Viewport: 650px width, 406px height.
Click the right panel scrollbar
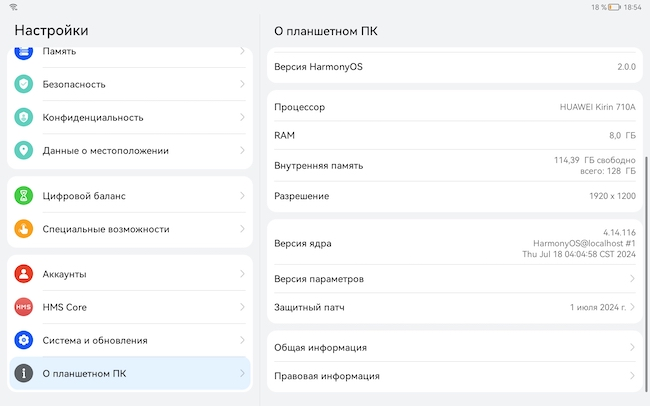[645, 274]
